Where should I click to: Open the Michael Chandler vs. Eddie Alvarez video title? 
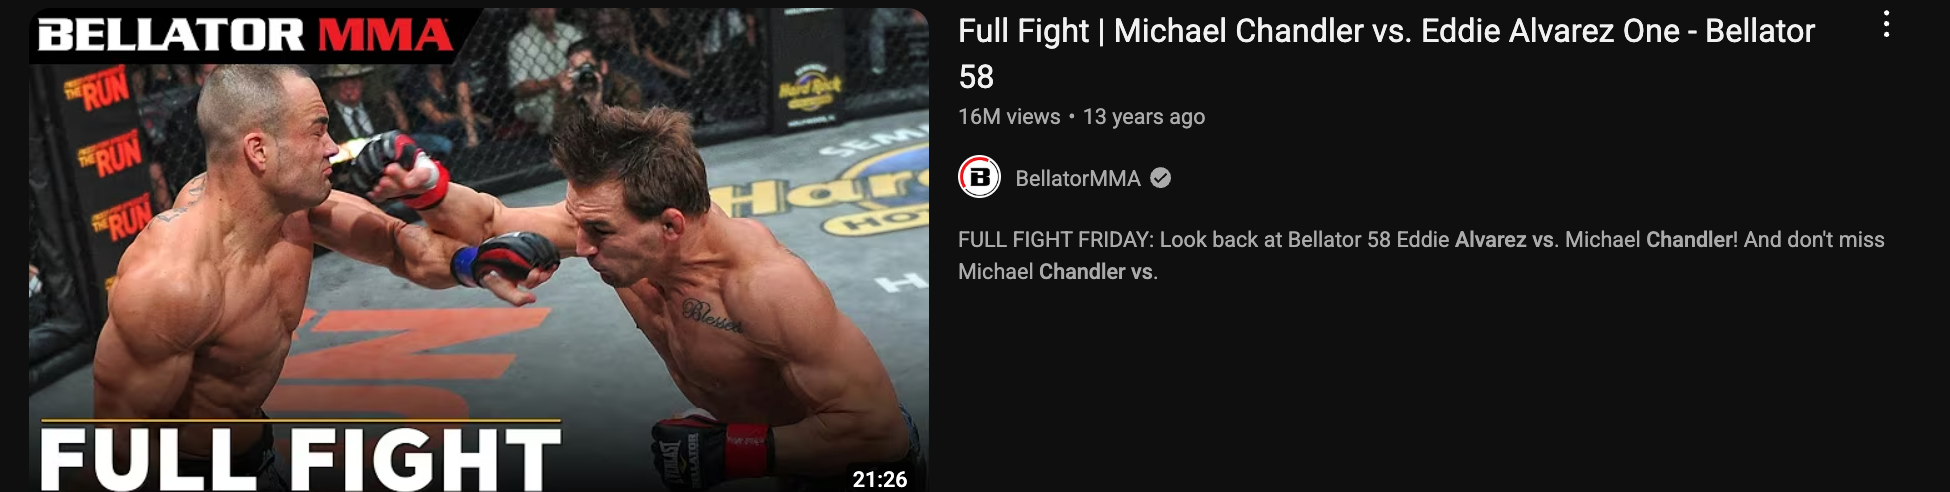pyautogui.click(x=1386, y=54)
